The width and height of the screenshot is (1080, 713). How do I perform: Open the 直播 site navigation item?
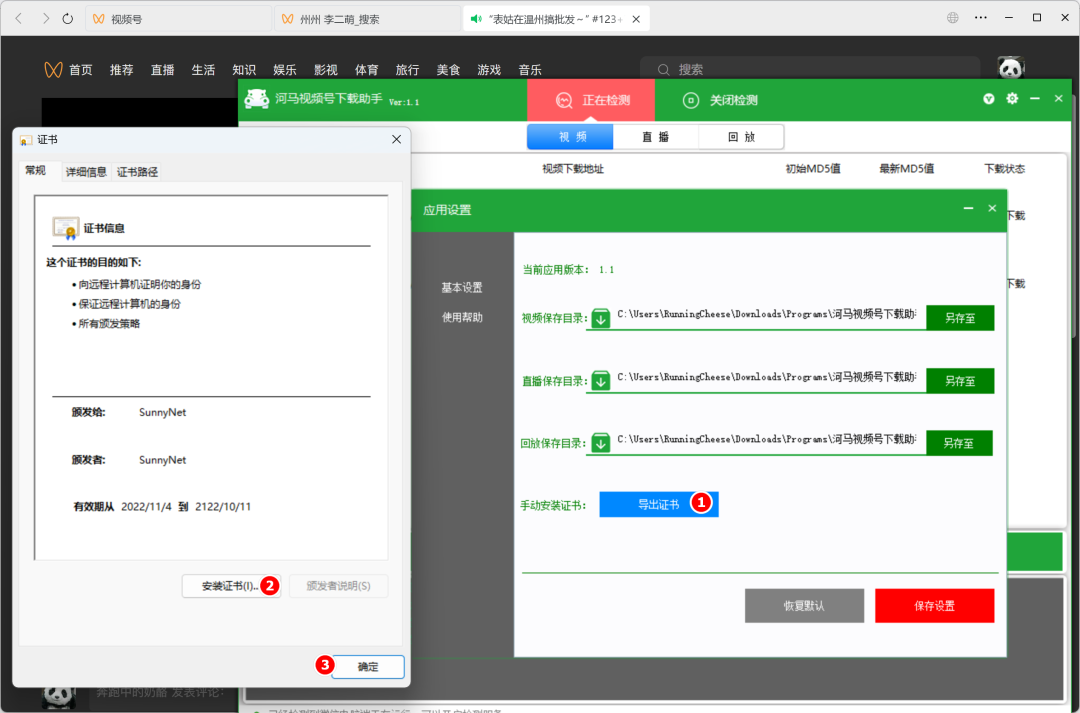click(x=163, y=70)
